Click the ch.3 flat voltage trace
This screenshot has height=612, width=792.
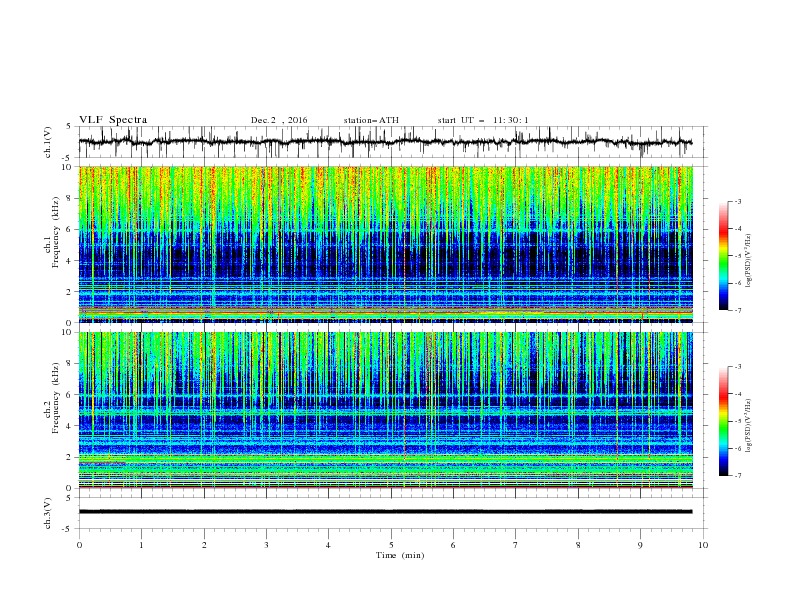point(385,512)
